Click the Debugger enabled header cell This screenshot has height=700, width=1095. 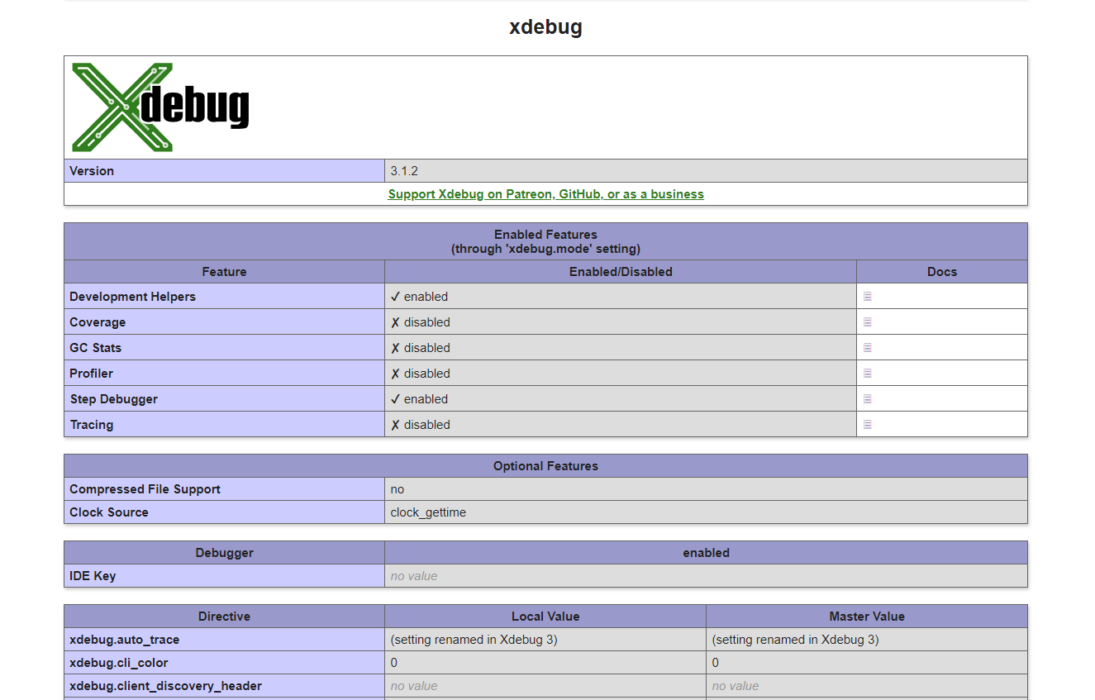(705, 553)
